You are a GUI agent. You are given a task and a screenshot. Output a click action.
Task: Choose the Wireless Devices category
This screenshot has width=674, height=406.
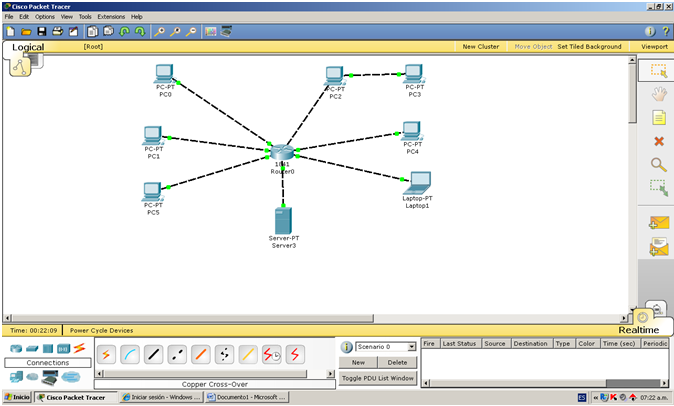pos(64,348)
